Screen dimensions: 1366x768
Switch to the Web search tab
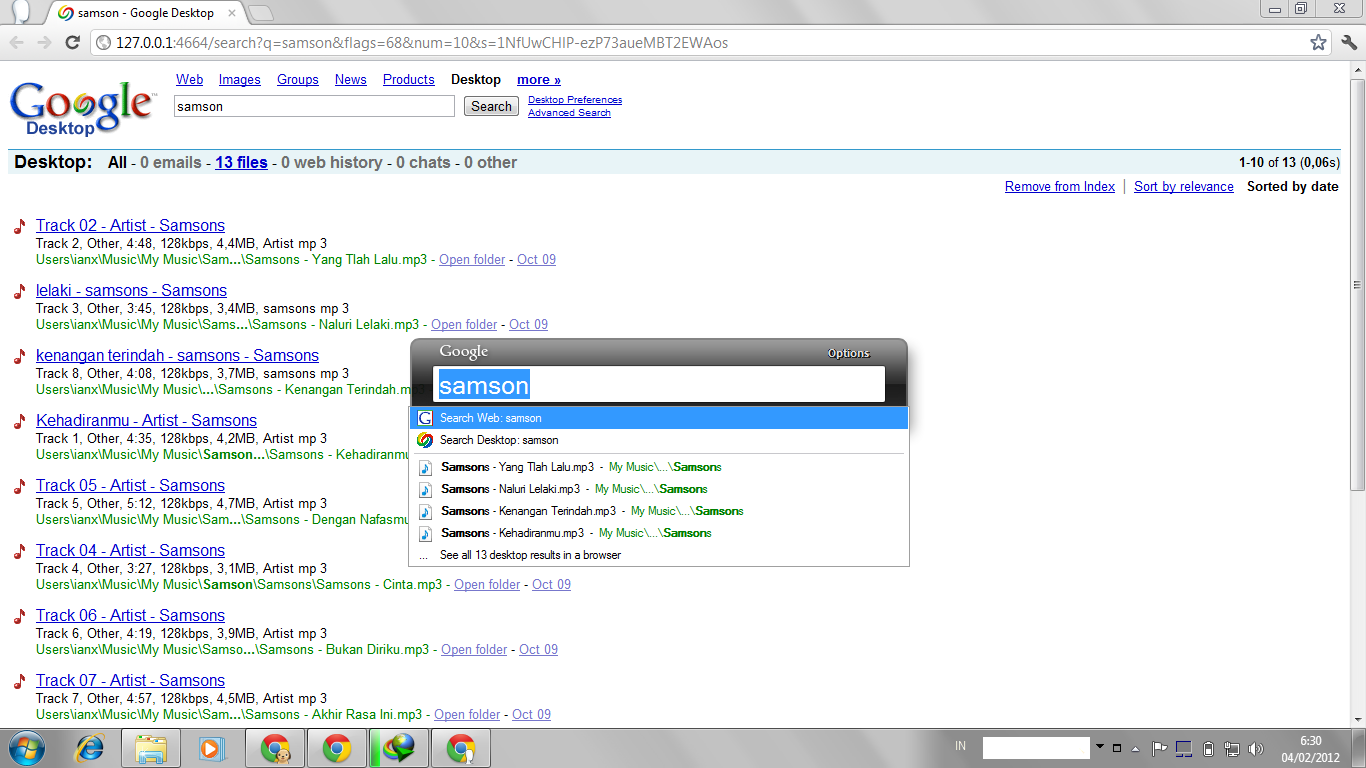coord(190,80)
